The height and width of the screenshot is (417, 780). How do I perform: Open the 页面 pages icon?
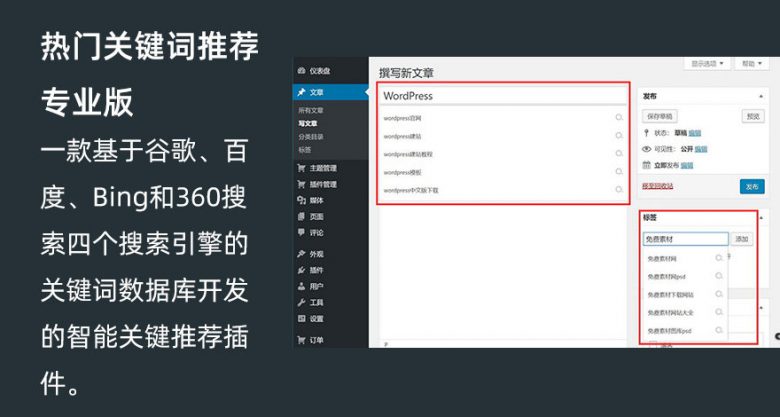click(301, 216)
